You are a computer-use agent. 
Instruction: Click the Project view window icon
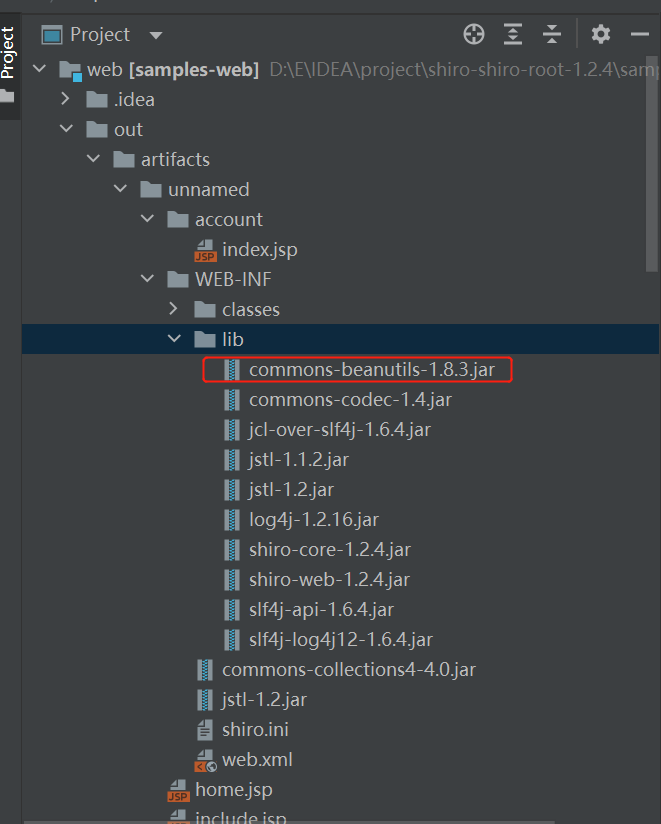[52, 35]
